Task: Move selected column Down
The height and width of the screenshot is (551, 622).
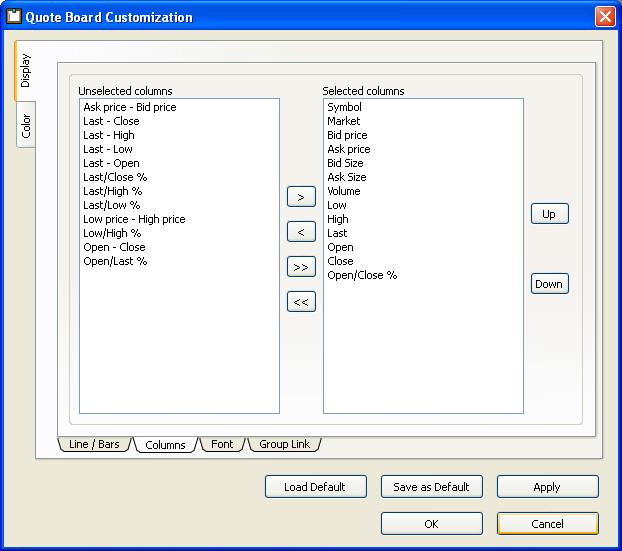Action: coord(549,284)
